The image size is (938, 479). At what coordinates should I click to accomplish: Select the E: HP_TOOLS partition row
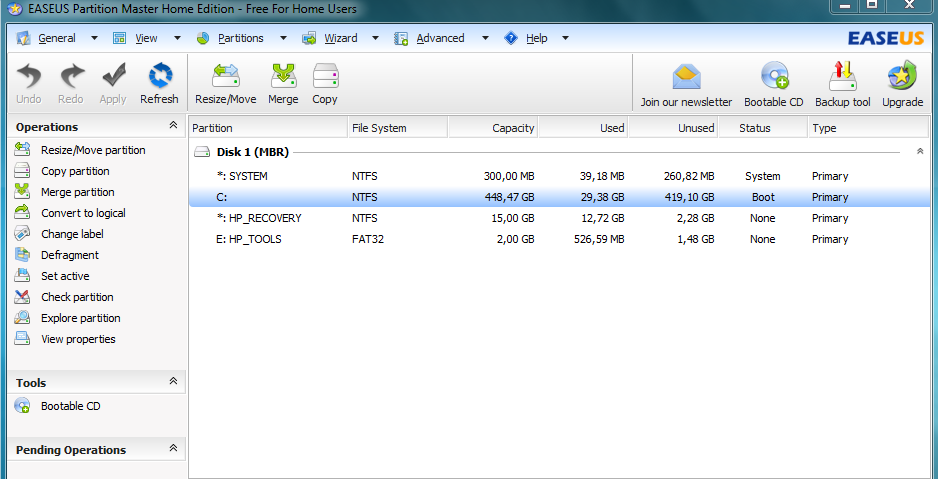click(559, 239)
